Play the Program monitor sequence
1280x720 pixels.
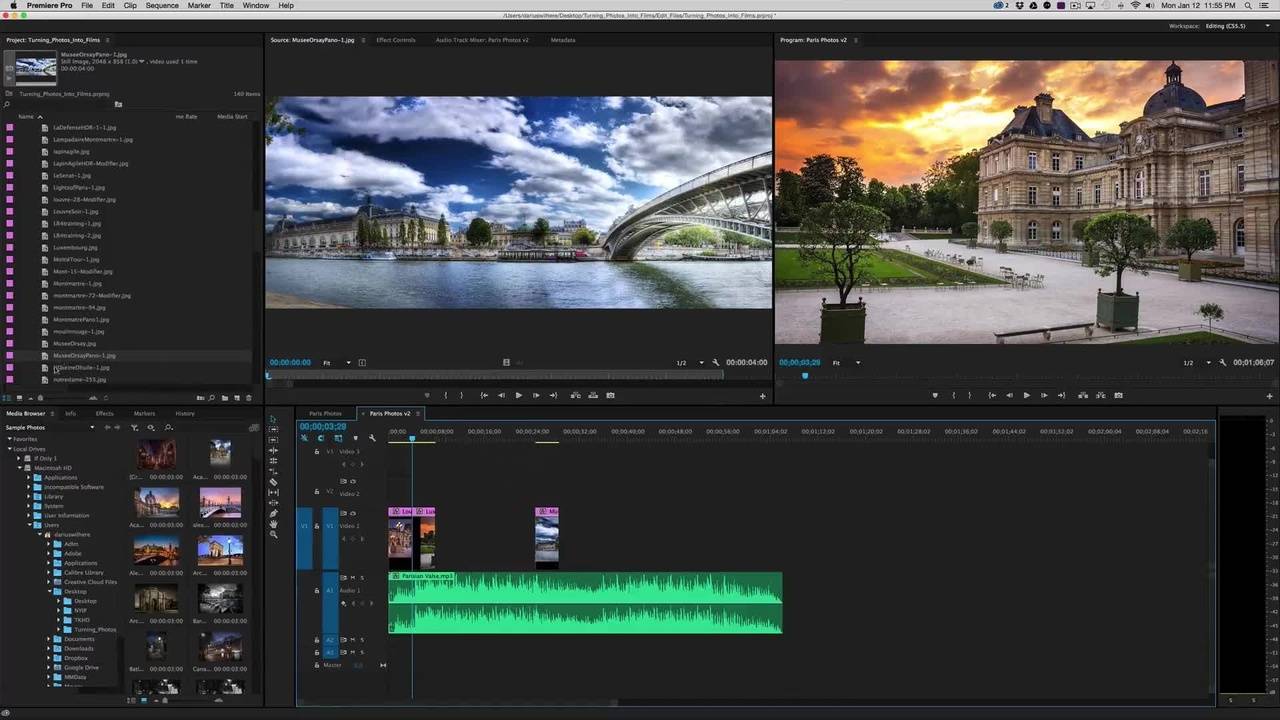(1026, 395)
